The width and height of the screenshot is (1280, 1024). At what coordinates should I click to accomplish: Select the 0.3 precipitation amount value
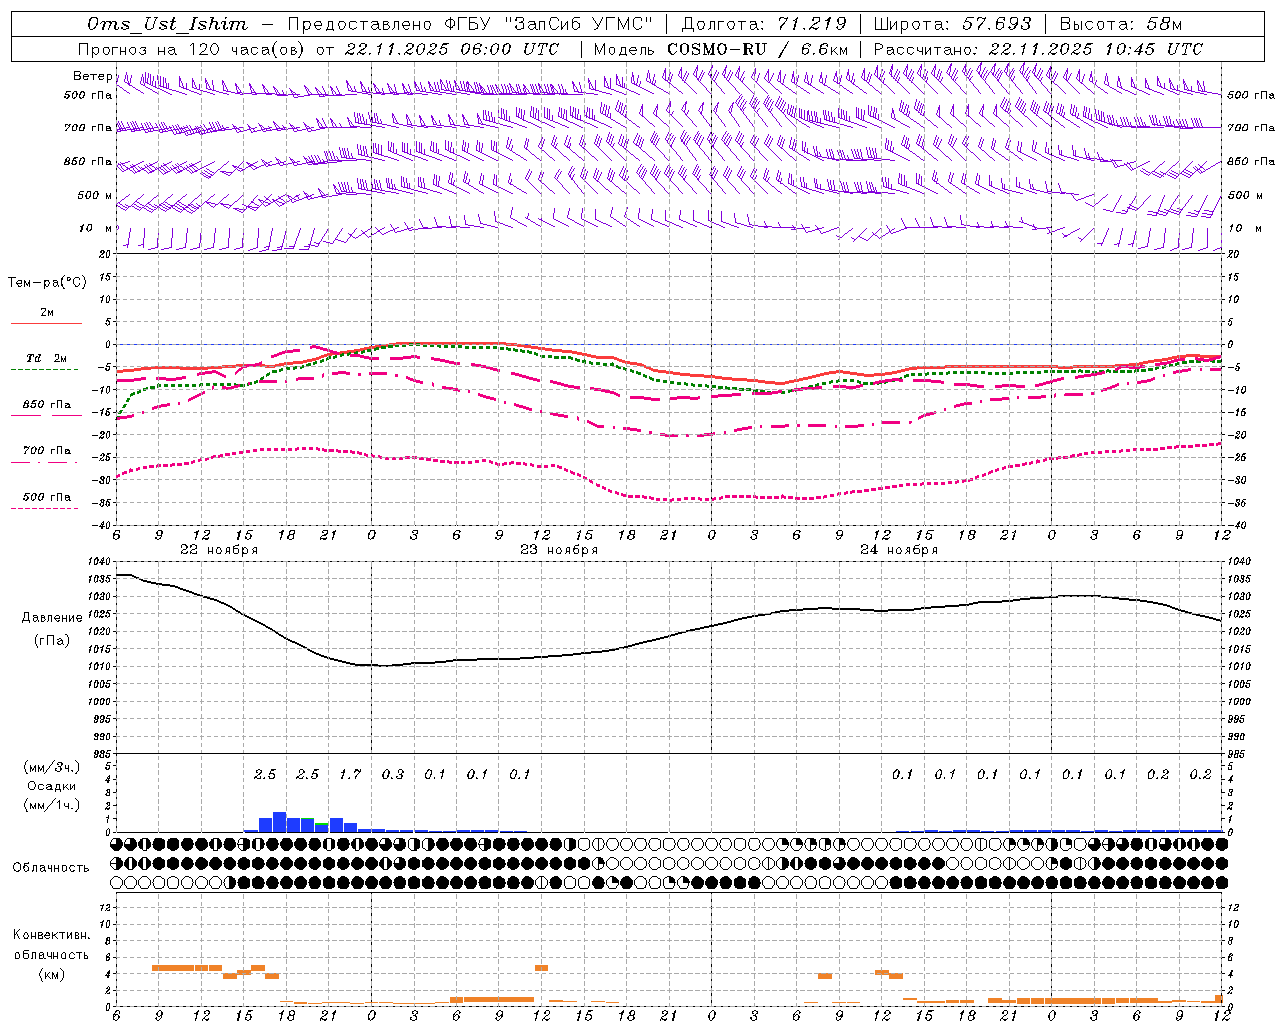coord(393,774)
